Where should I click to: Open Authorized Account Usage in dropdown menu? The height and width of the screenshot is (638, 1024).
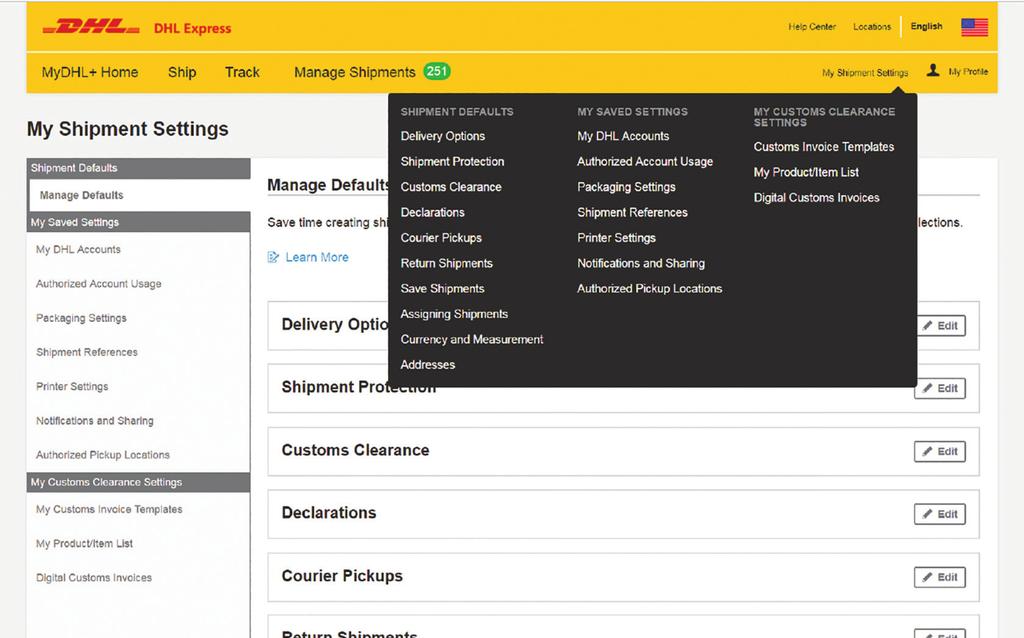(x=645, y=161)
